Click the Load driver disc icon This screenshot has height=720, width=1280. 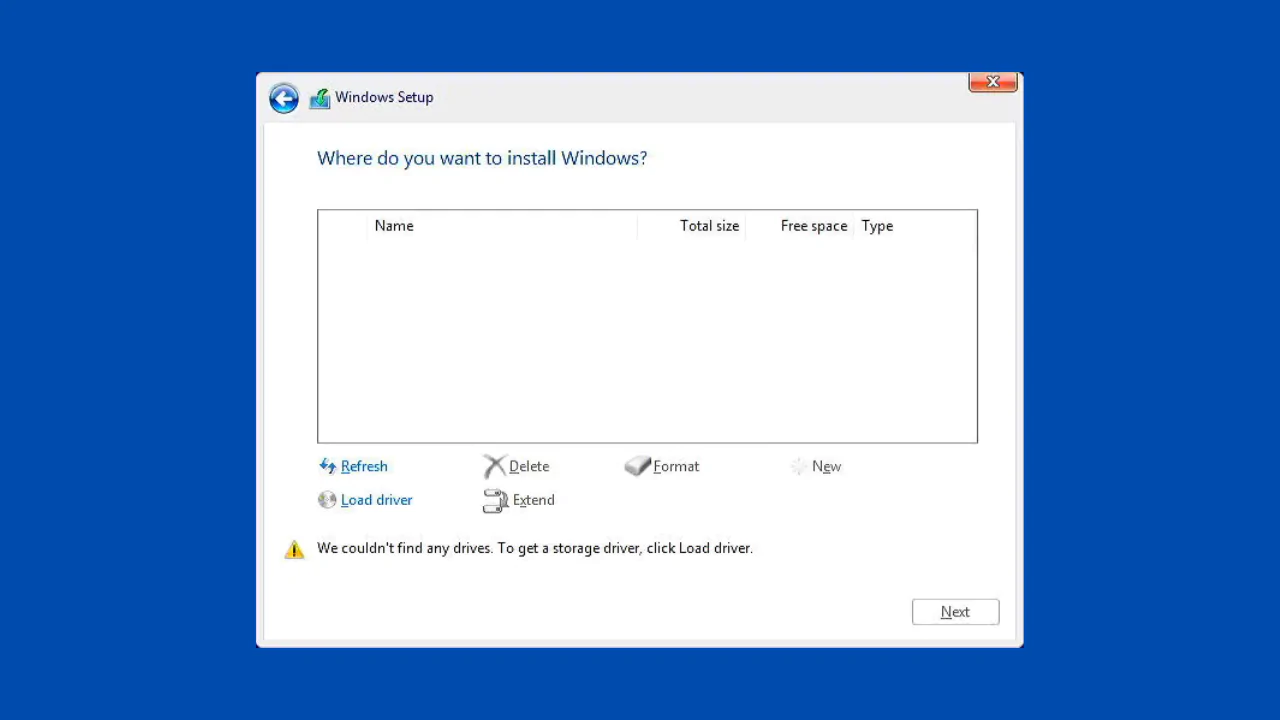(327, 500)
